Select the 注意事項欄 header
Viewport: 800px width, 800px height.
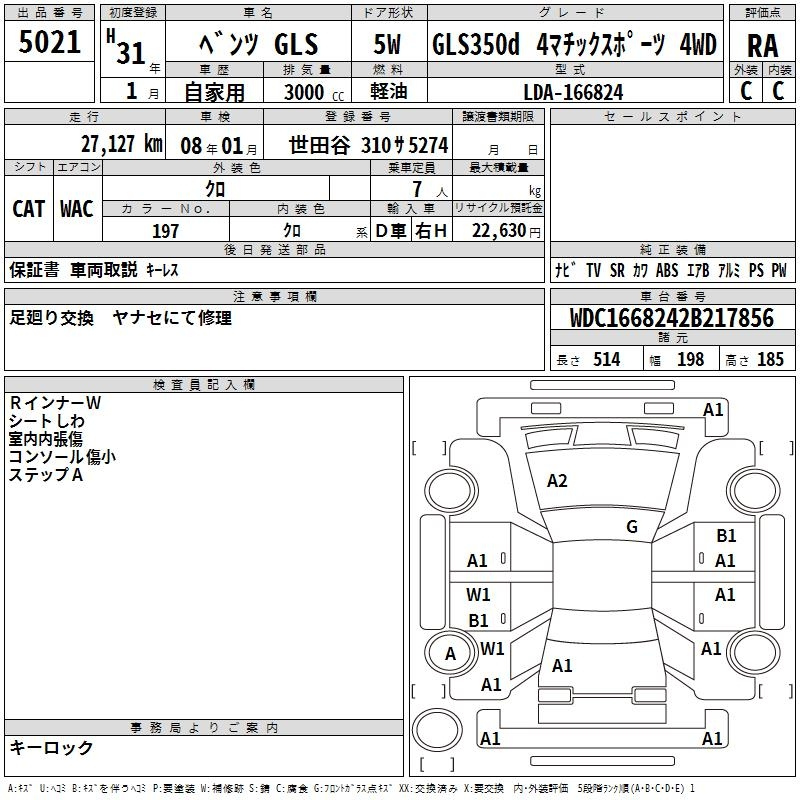274,296
